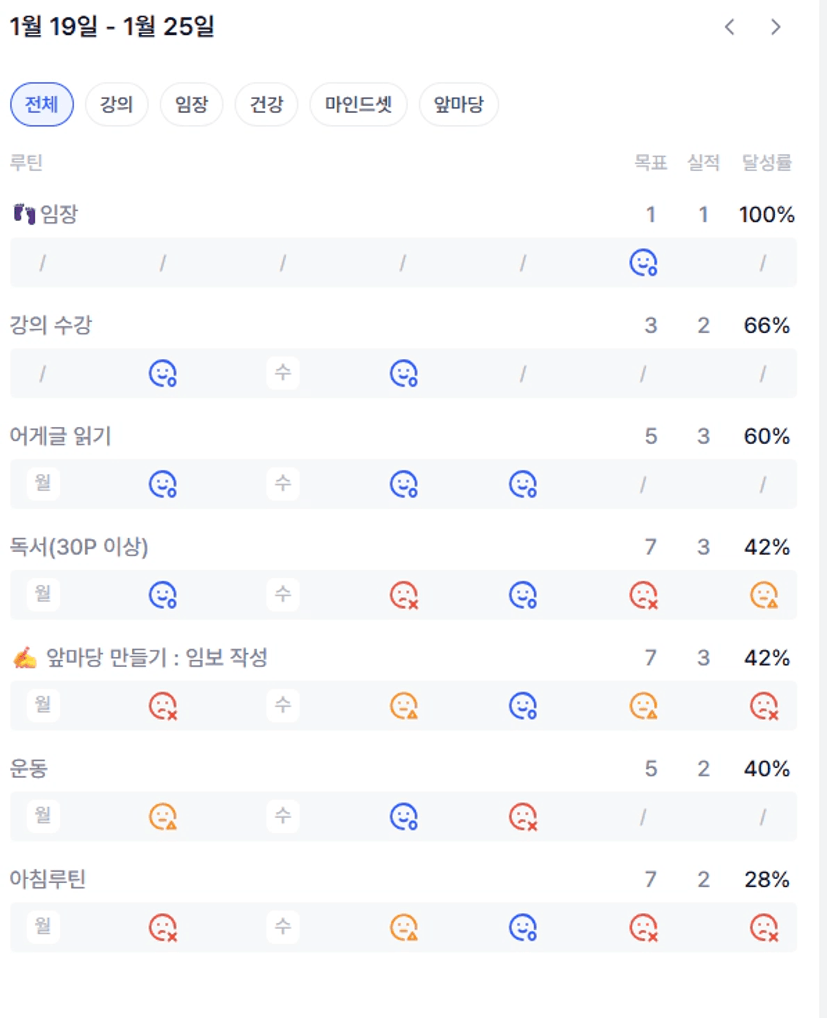Go to the previous week with left chevron

[x=730, y=27]
